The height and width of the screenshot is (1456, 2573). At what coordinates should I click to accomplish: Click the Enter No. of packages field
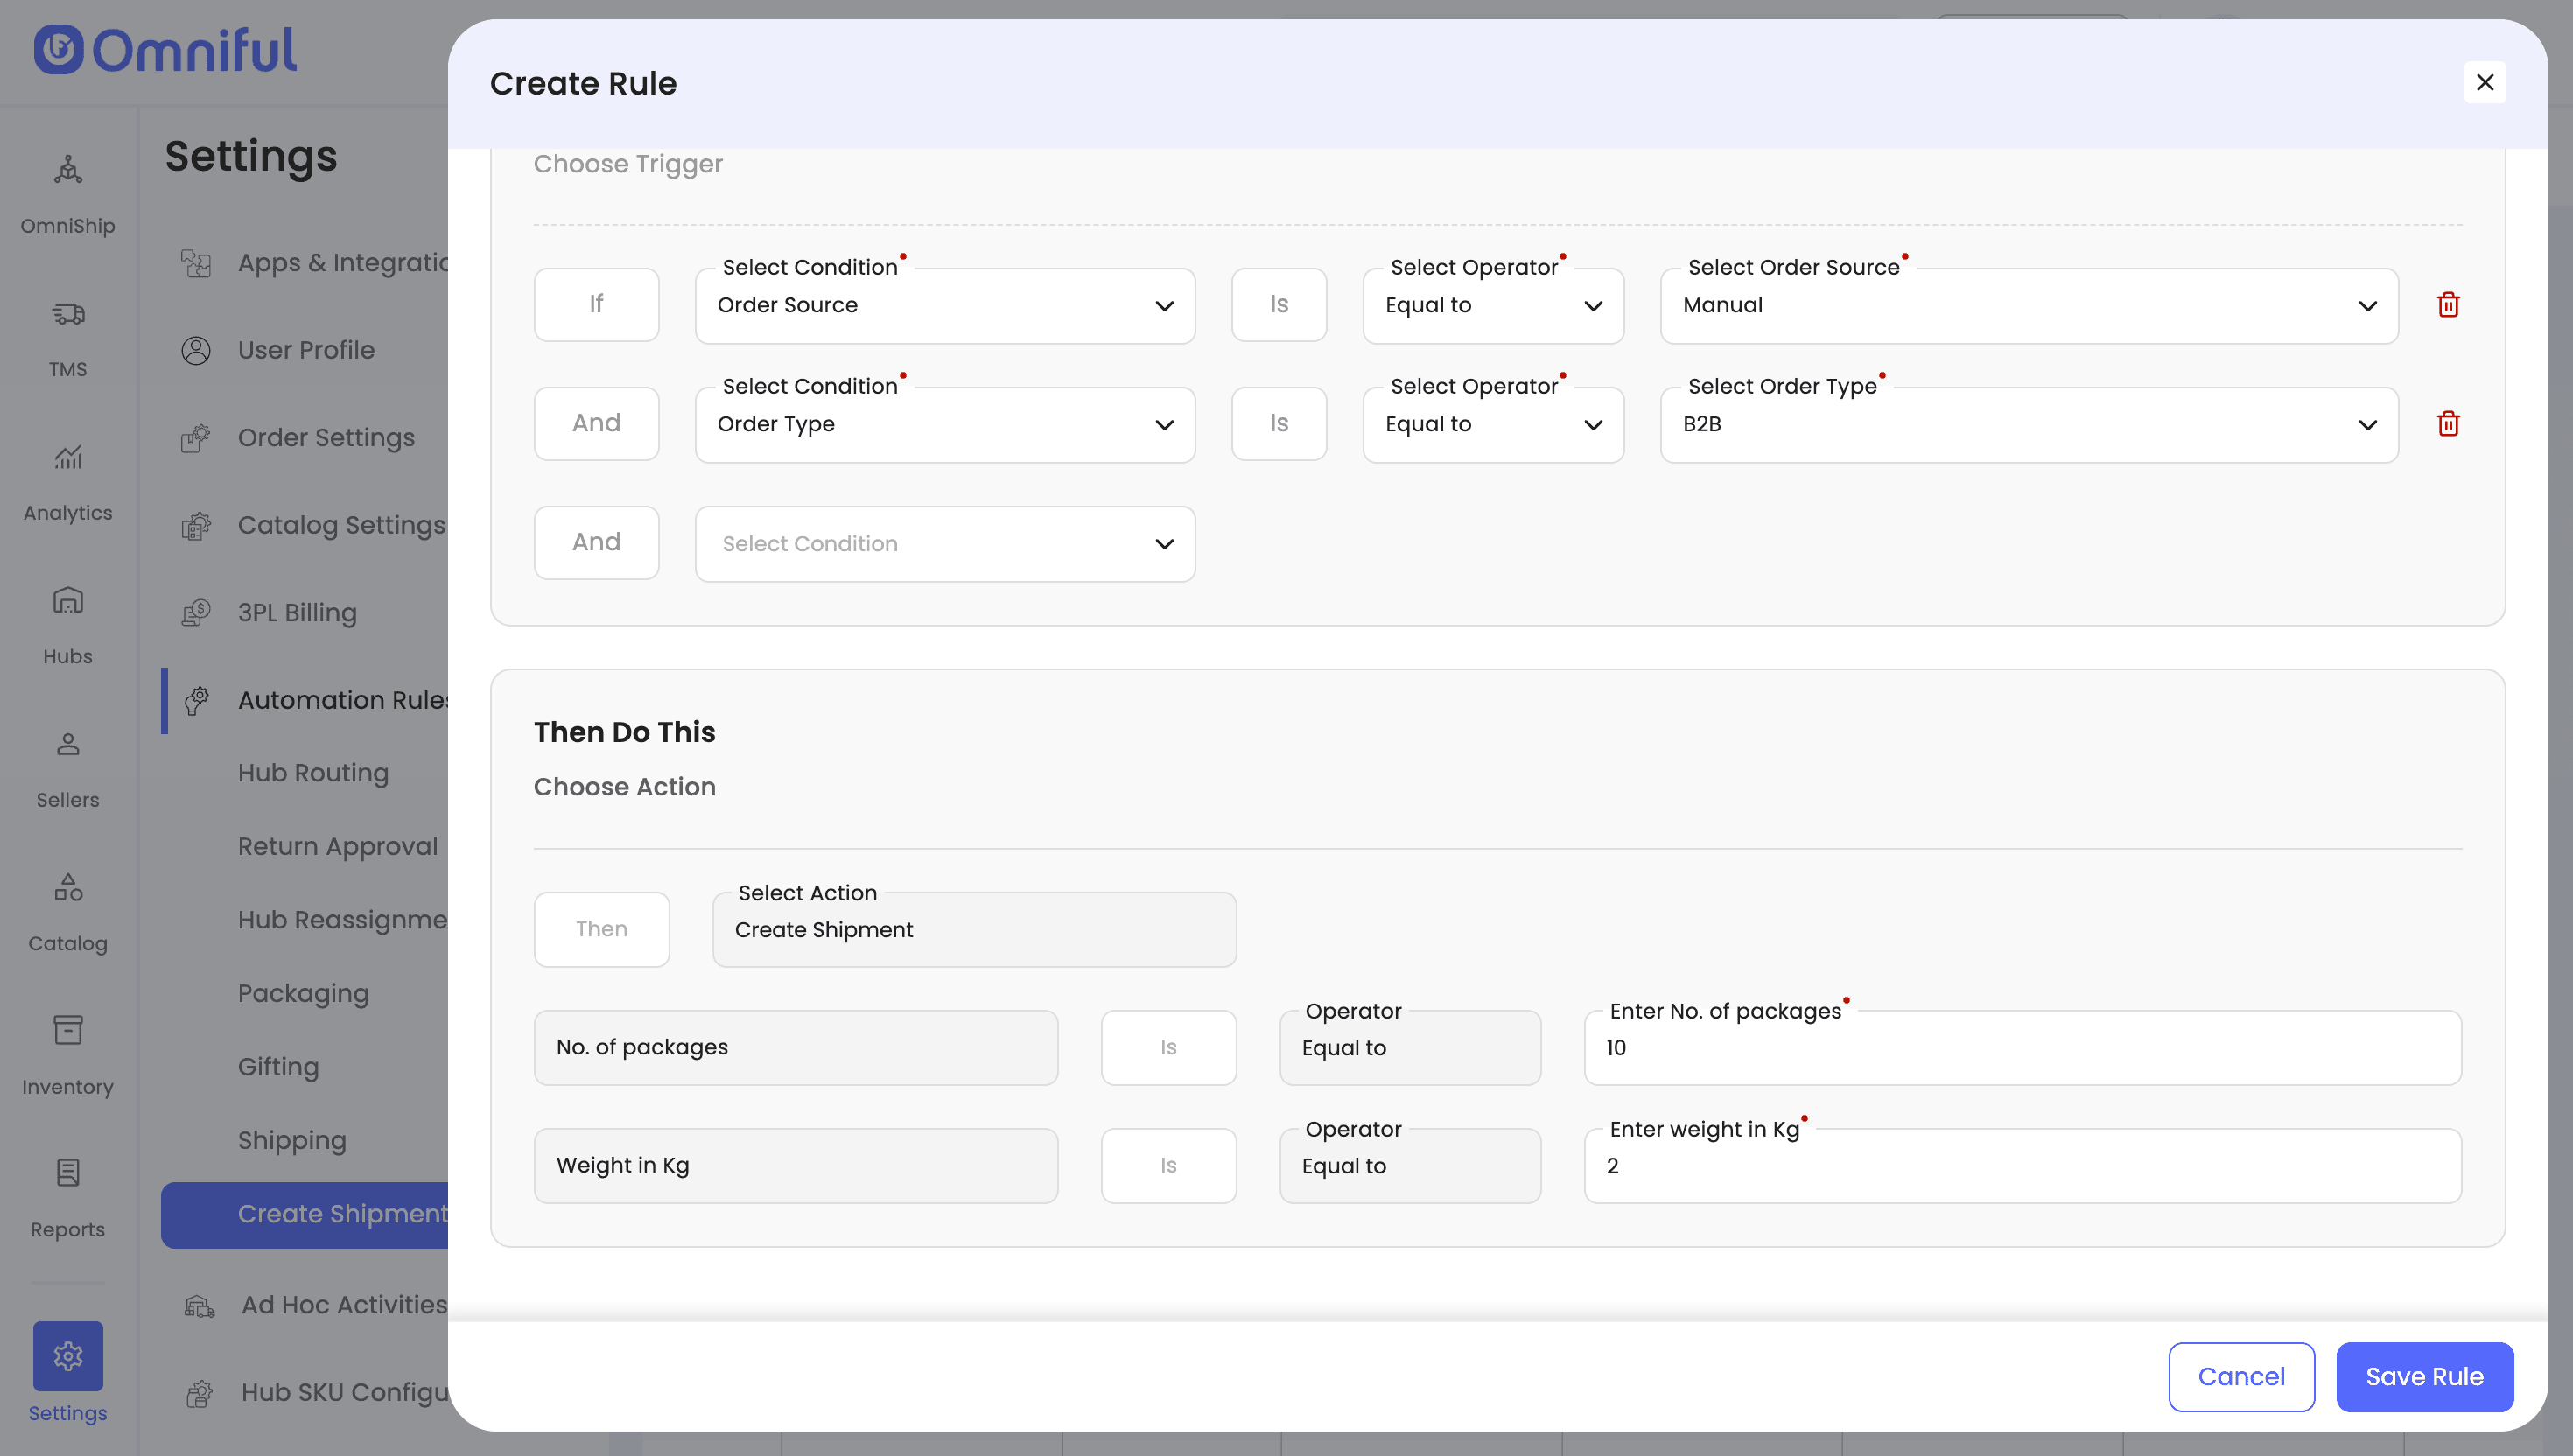coord(2021,1048)
